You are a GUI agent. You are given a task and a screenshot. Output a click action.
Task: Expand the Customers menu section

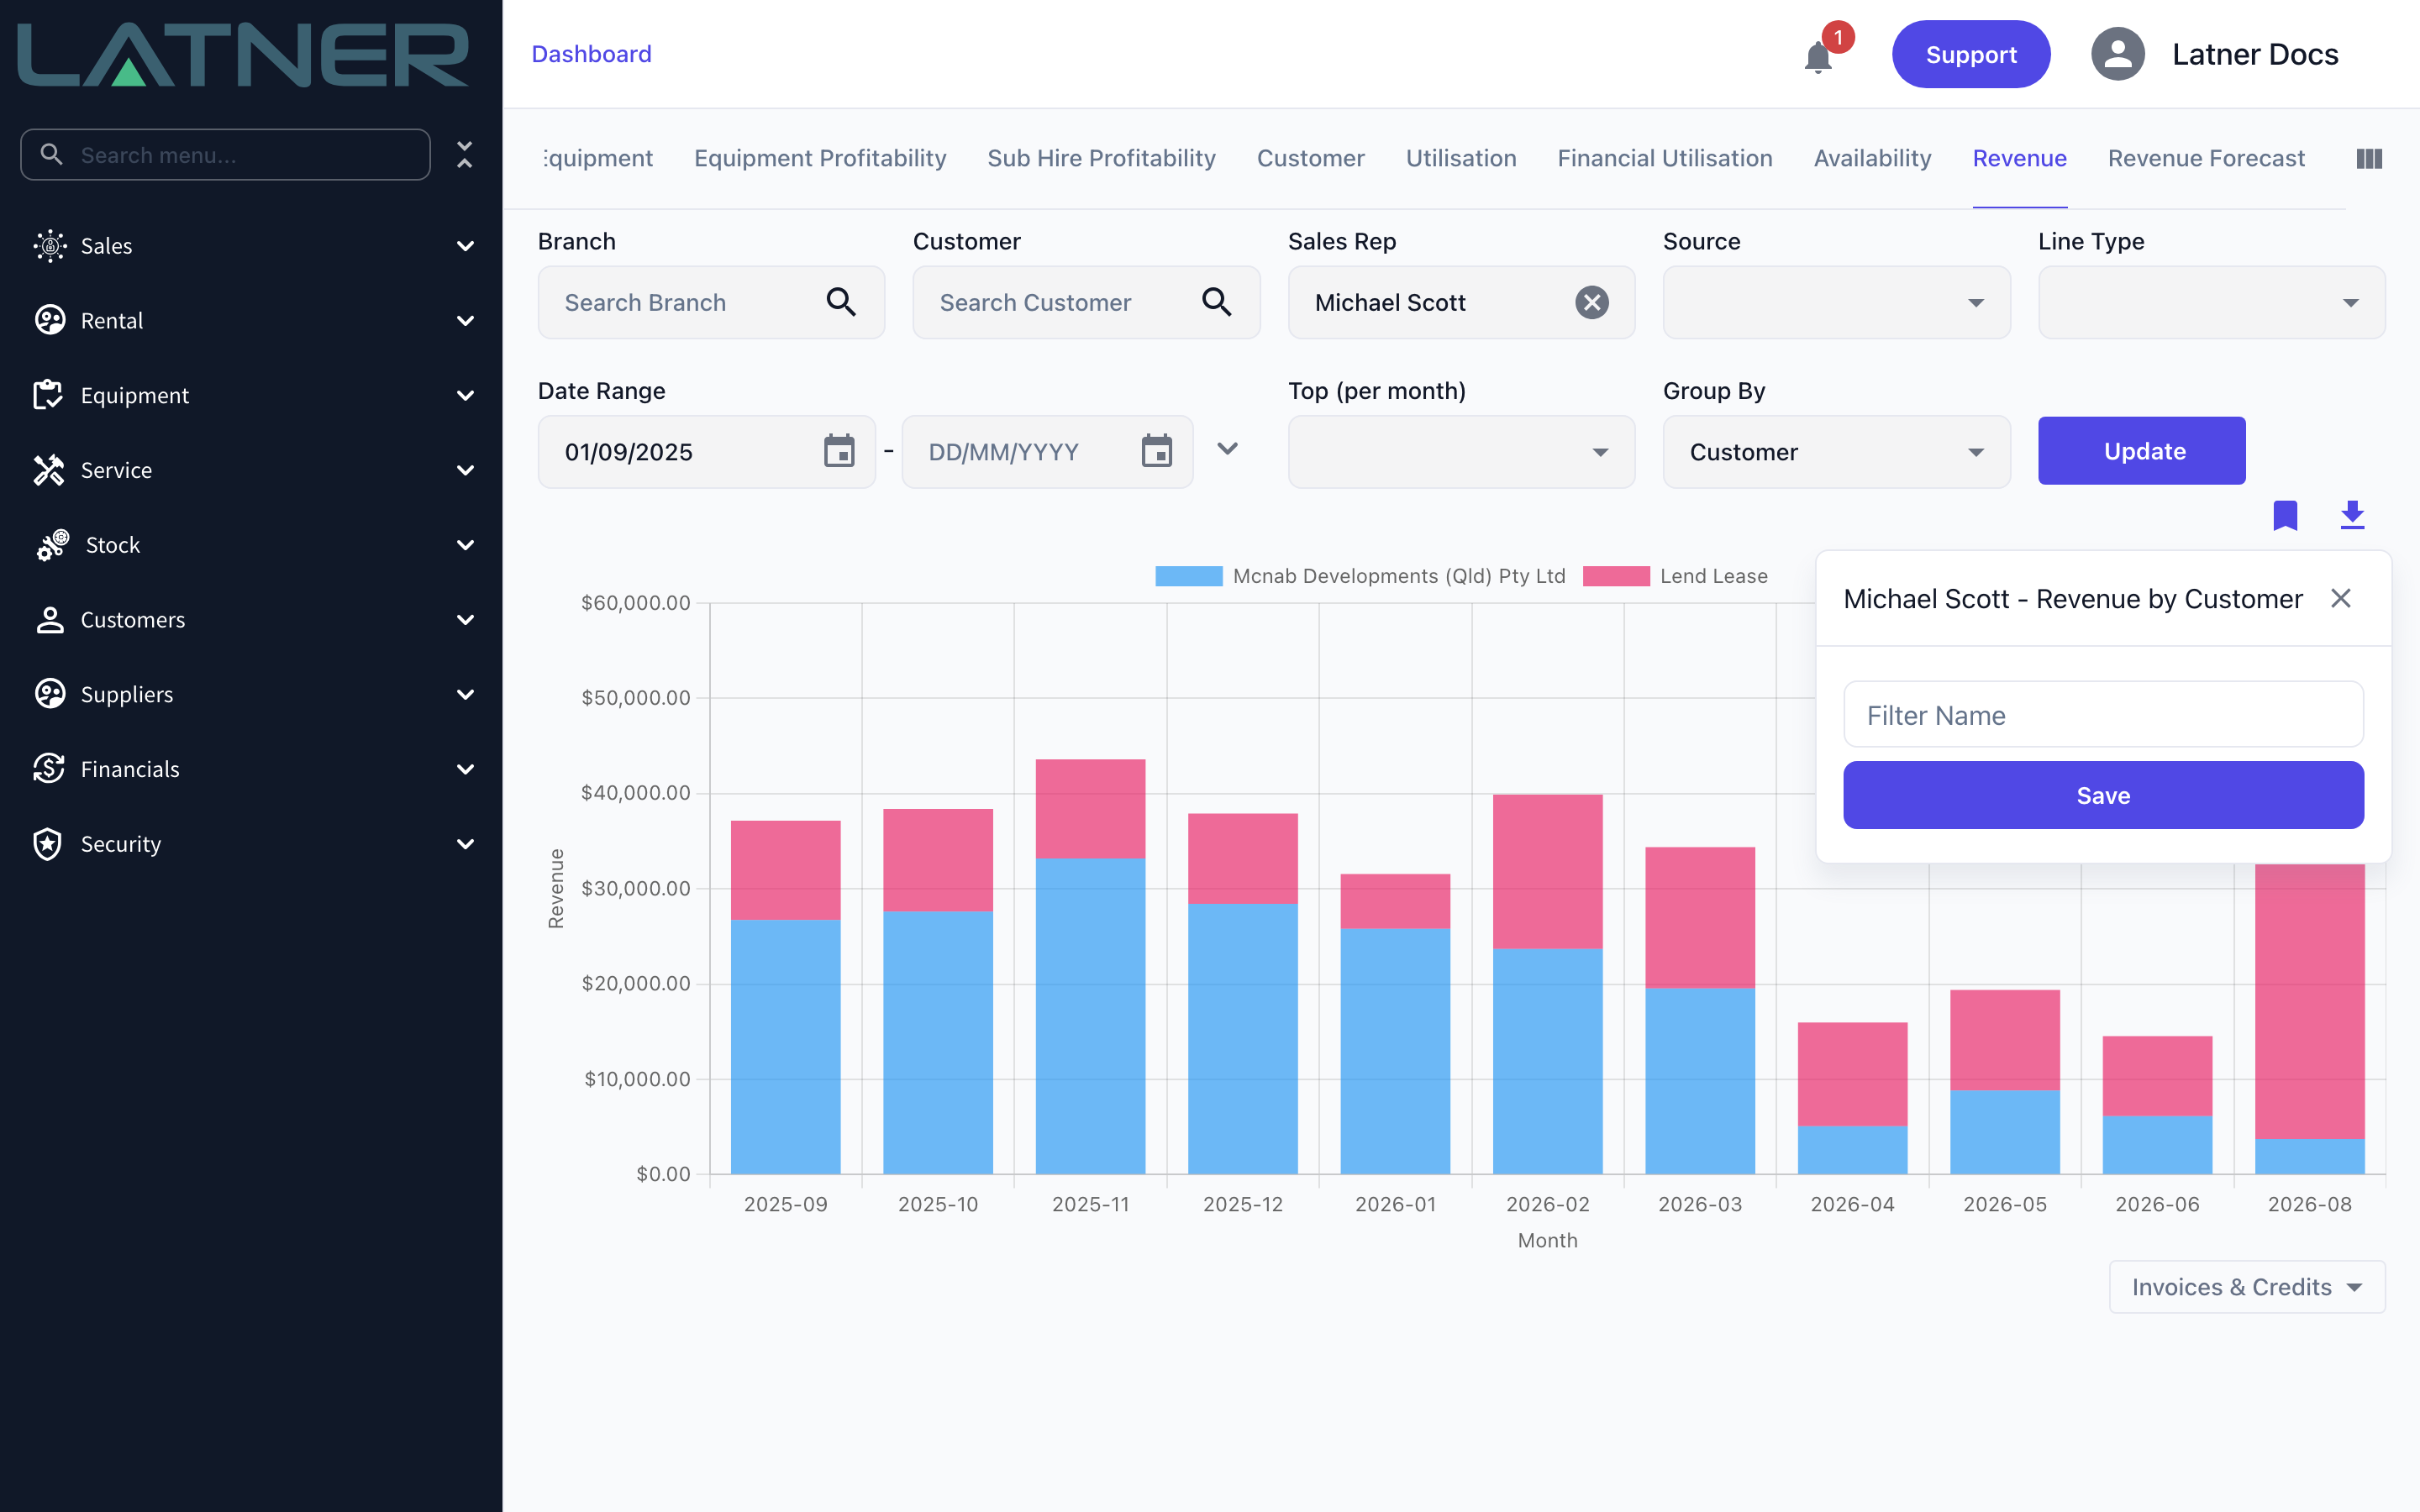coord(465,620)
